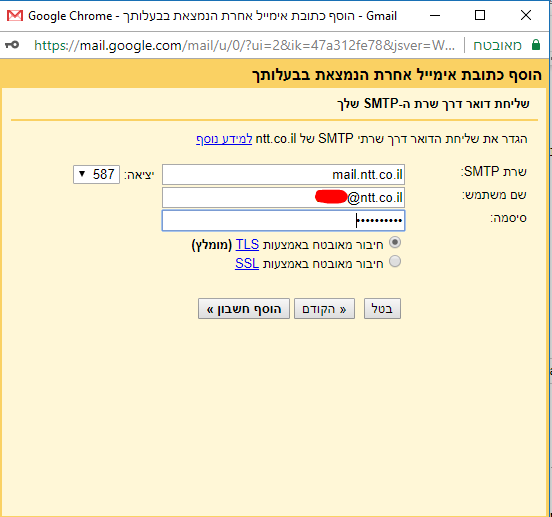Click the 'שם משתמש:' username label
Image resolution: width=552 pixels, height=517 pixels.
click(494, 195)
